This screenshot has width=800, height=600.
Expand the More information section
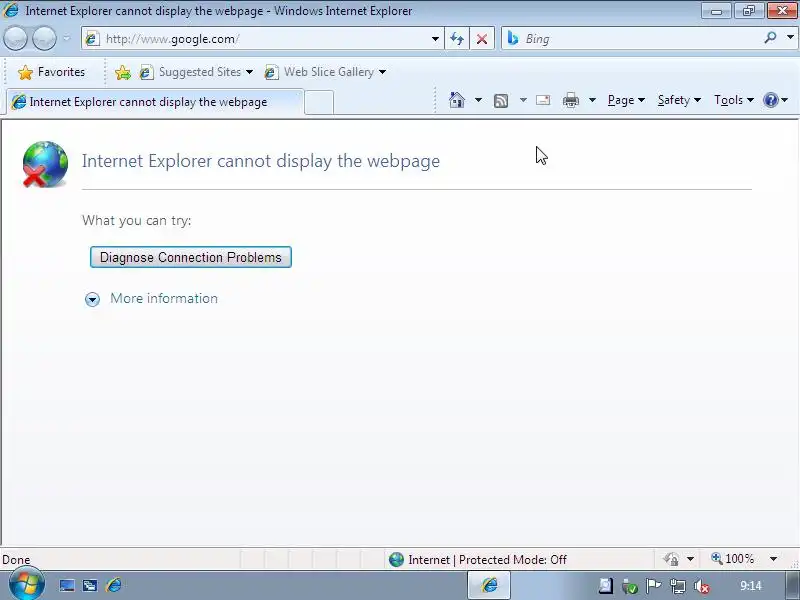pos(151,298)
